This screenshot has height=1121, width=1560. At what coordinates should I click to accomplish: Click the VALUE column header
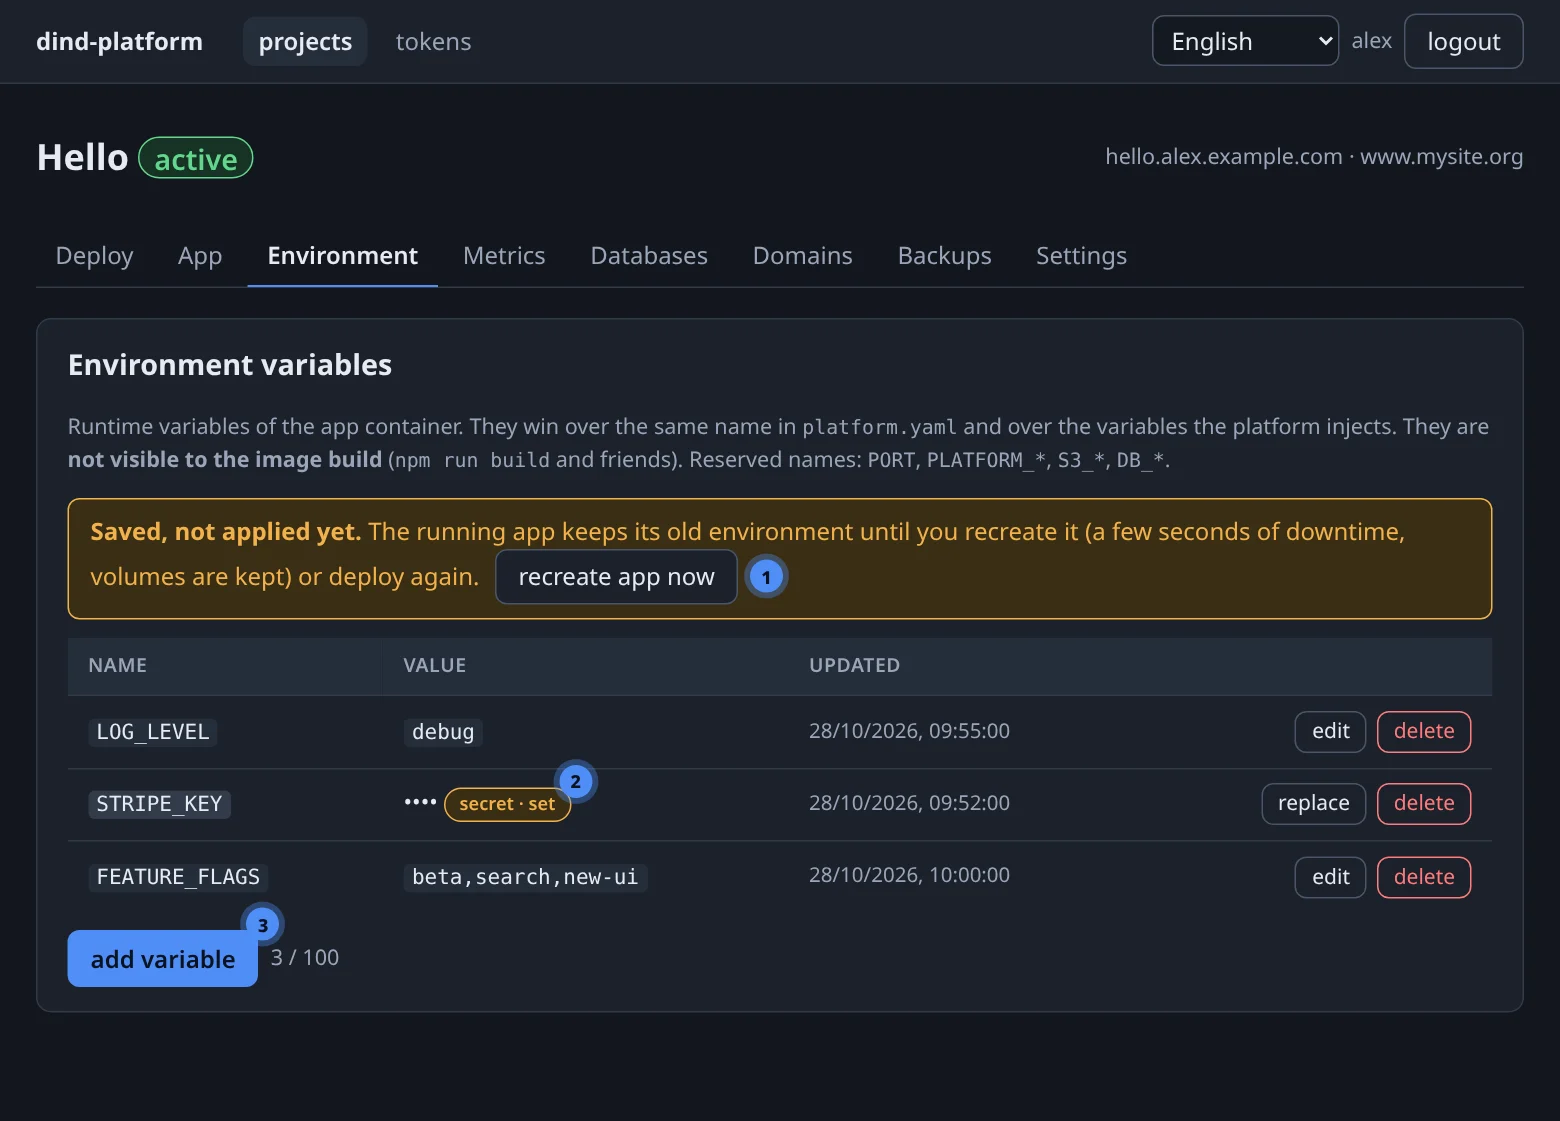point(434,666)
